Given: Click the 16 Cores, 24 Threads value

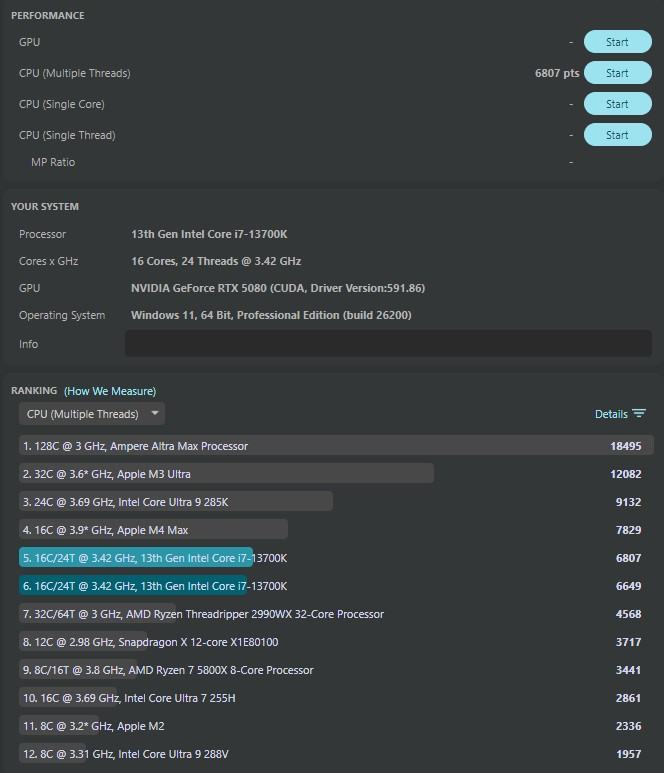Looking at the screenshot, I should tap(216, 261).
